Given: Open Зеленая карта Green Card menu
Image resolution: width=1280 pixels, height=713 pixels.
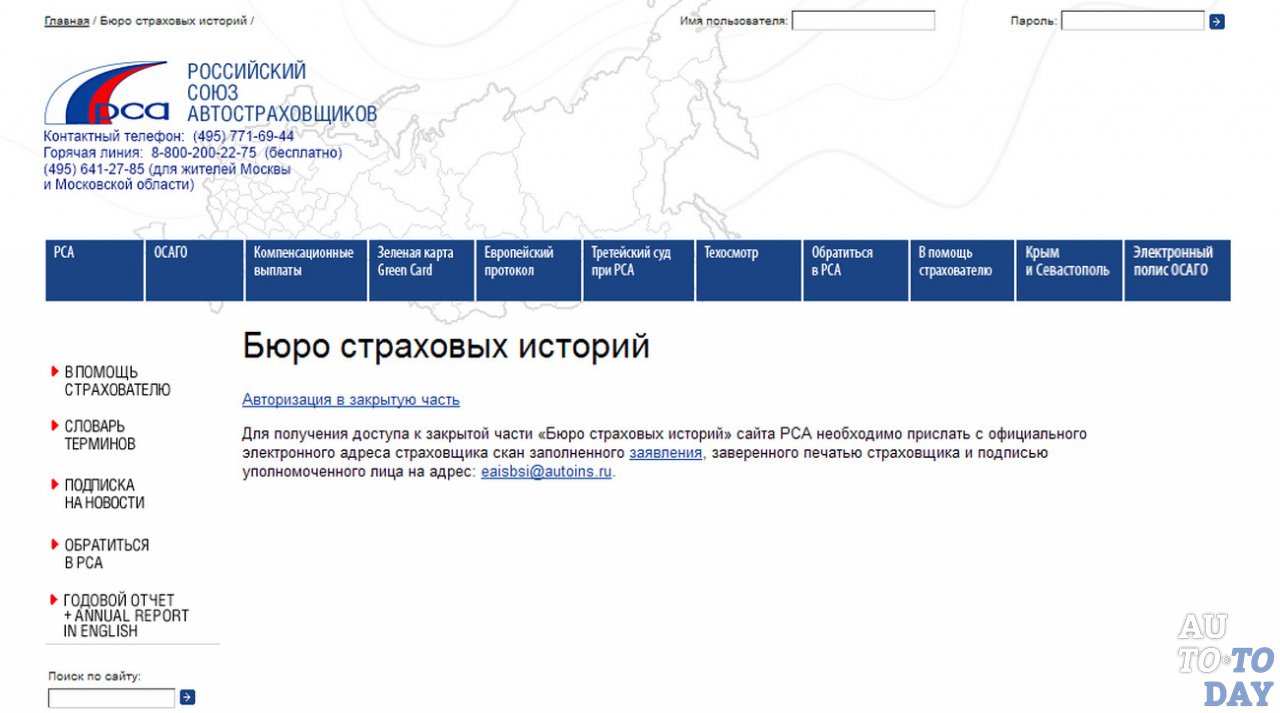Looking at the screenshot, I should tap(421, 270).
